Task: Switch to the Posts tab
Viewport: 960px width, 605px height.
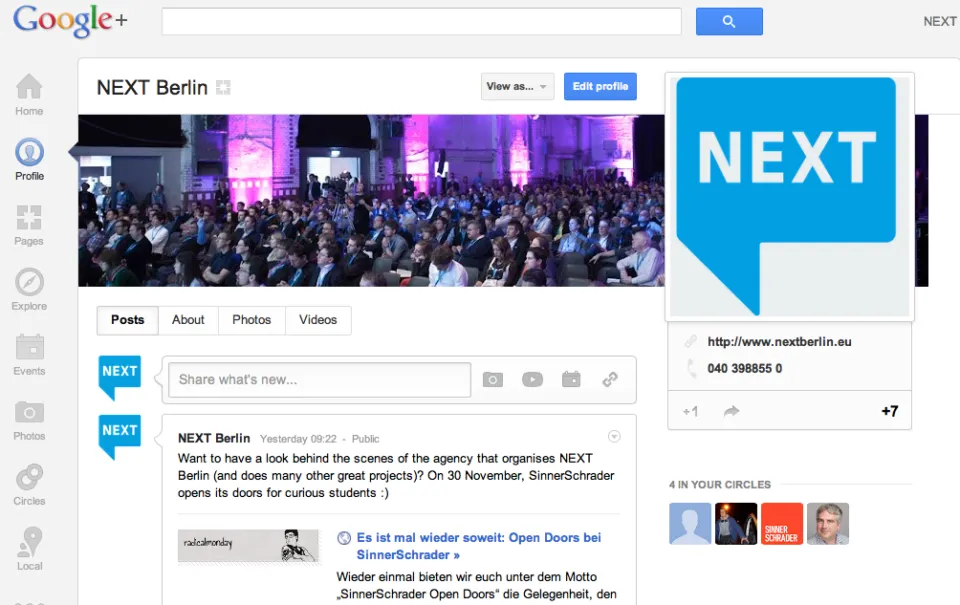Action: pos(127,320)
